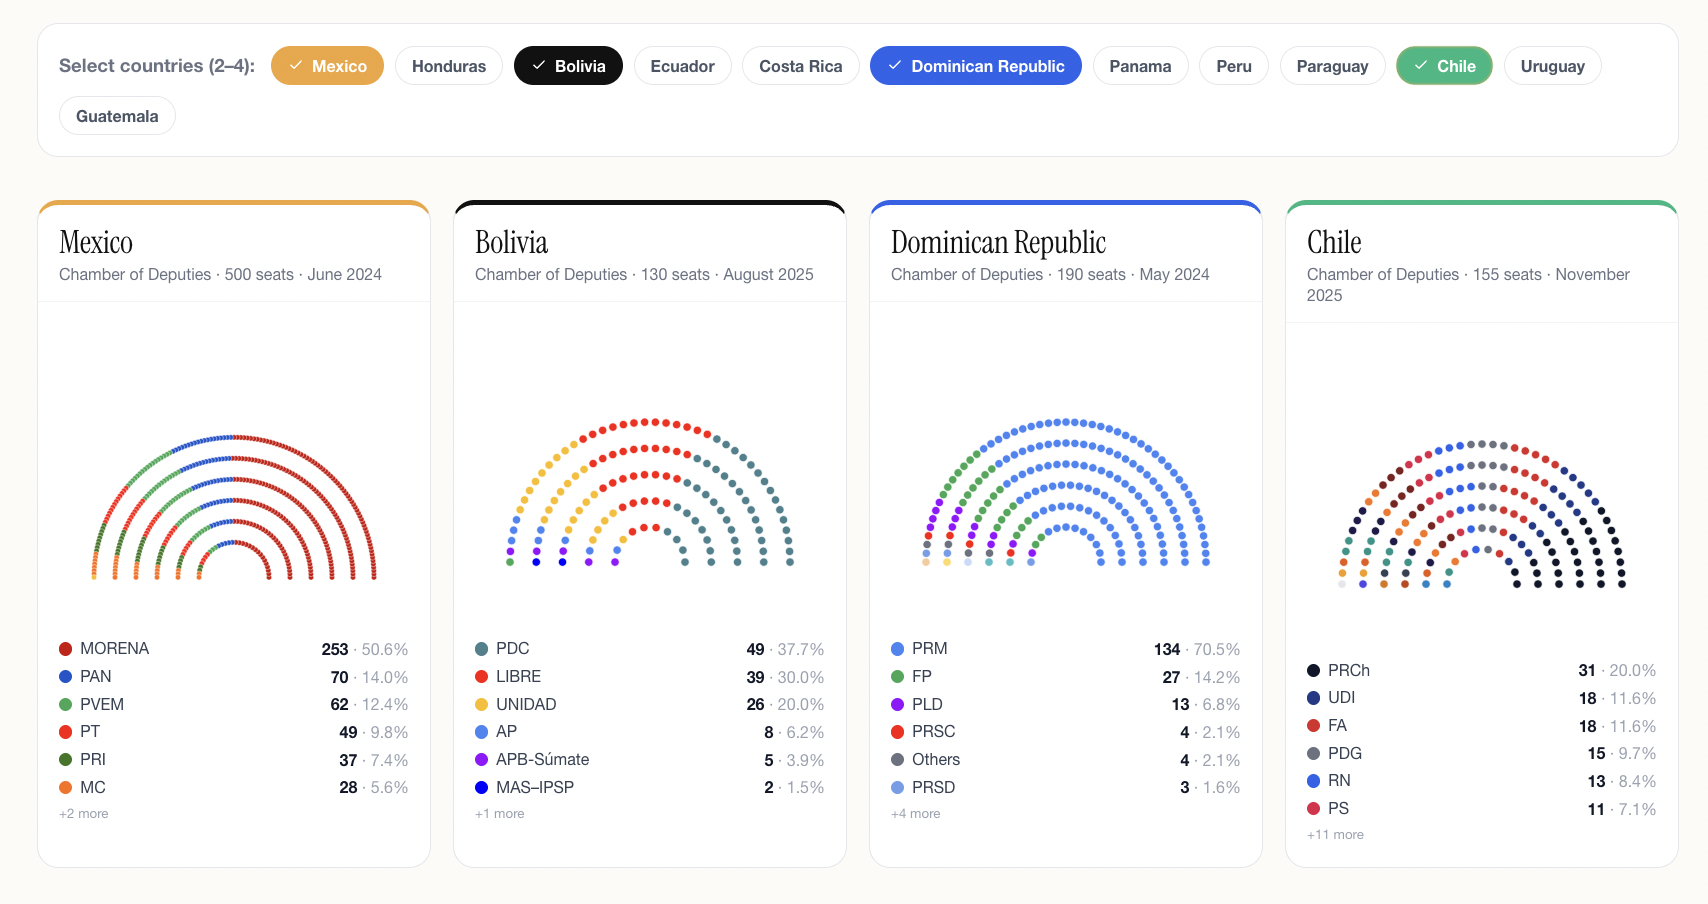The width and height of the screenshot is (1708, 904).
Task: Click the Bolivia parliament dot chart
Action: [650, 493]
